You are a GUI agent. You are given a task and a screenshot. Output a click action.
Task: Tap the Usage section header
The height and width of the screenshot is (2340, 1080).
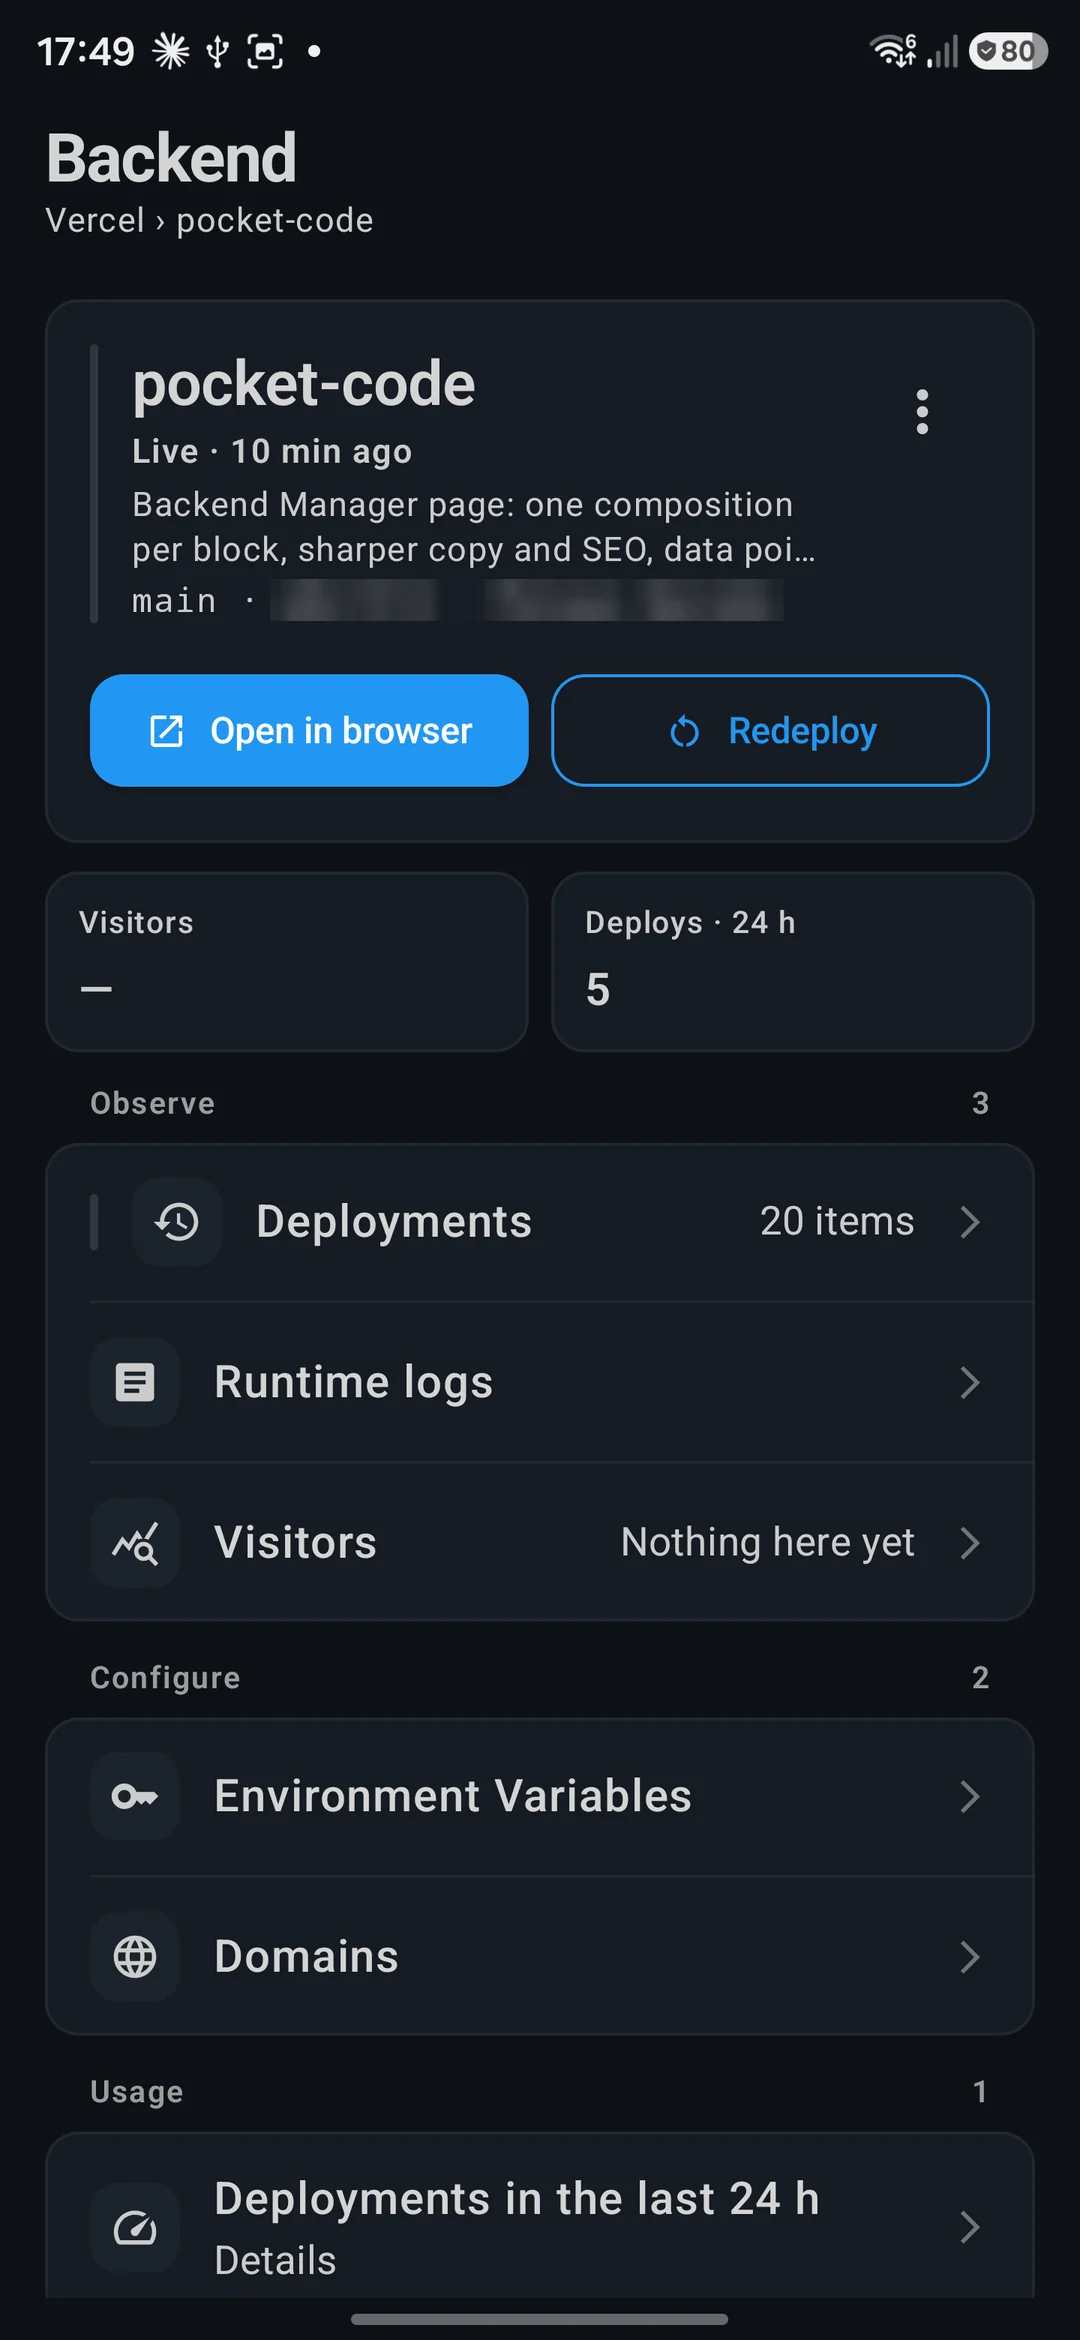(137, 2091)
